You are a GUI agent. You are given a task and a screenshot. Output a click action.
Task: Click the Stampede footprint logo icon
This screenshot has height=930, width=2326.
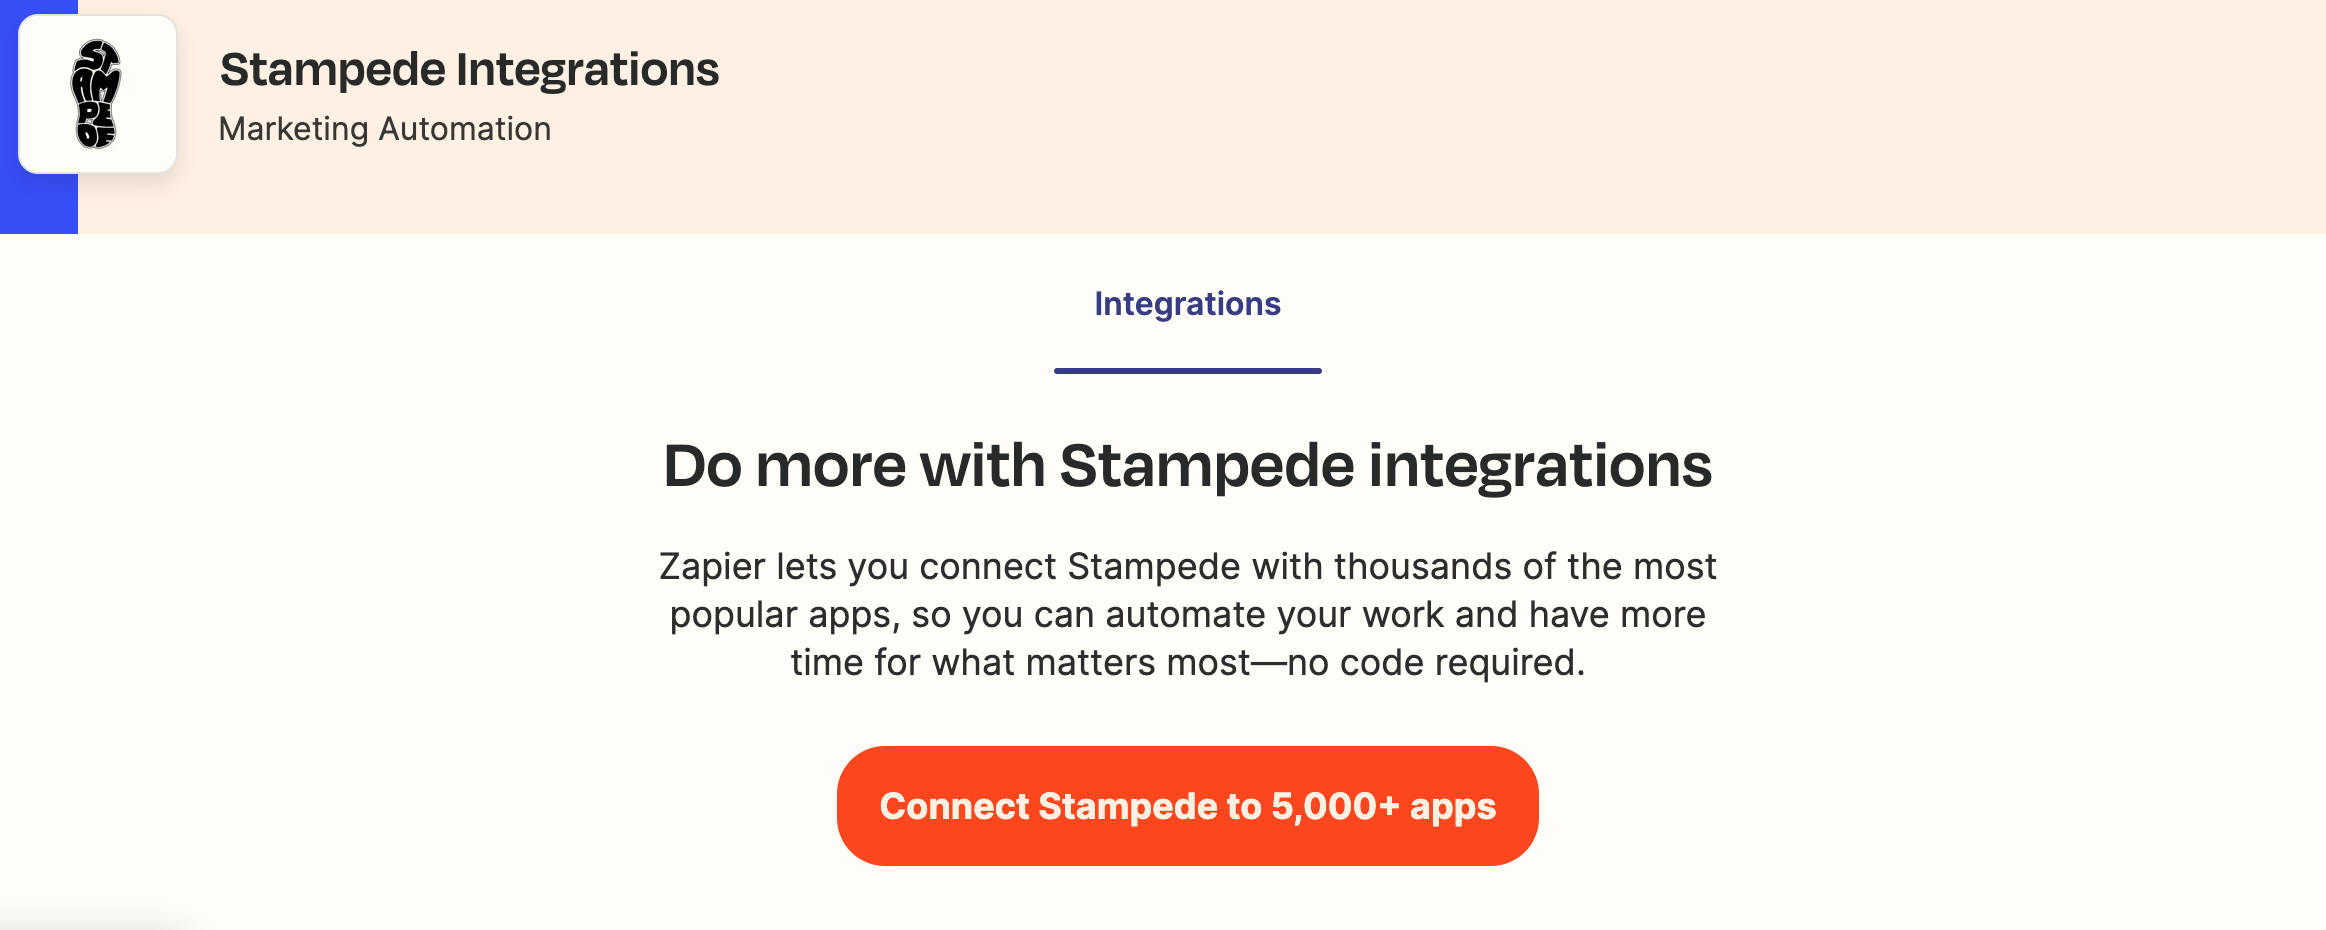pos(97,94)
